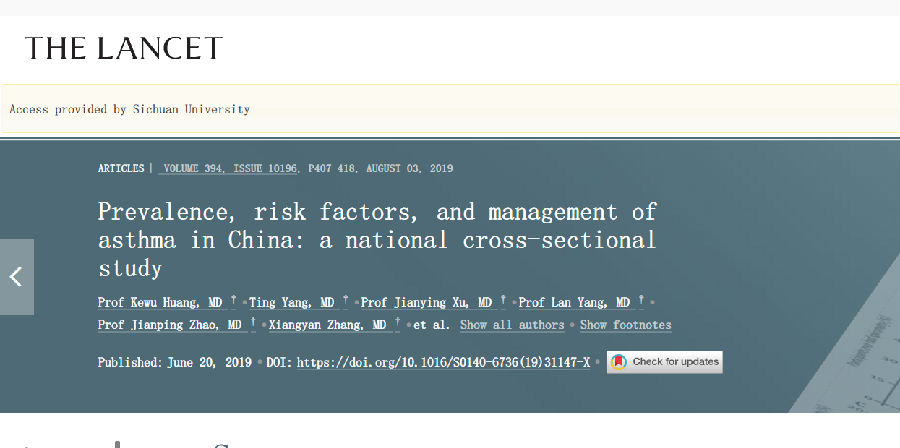Viewport: 900px width, 448px height.
Task: Expand Show all authors
Action: coord(512,325)
